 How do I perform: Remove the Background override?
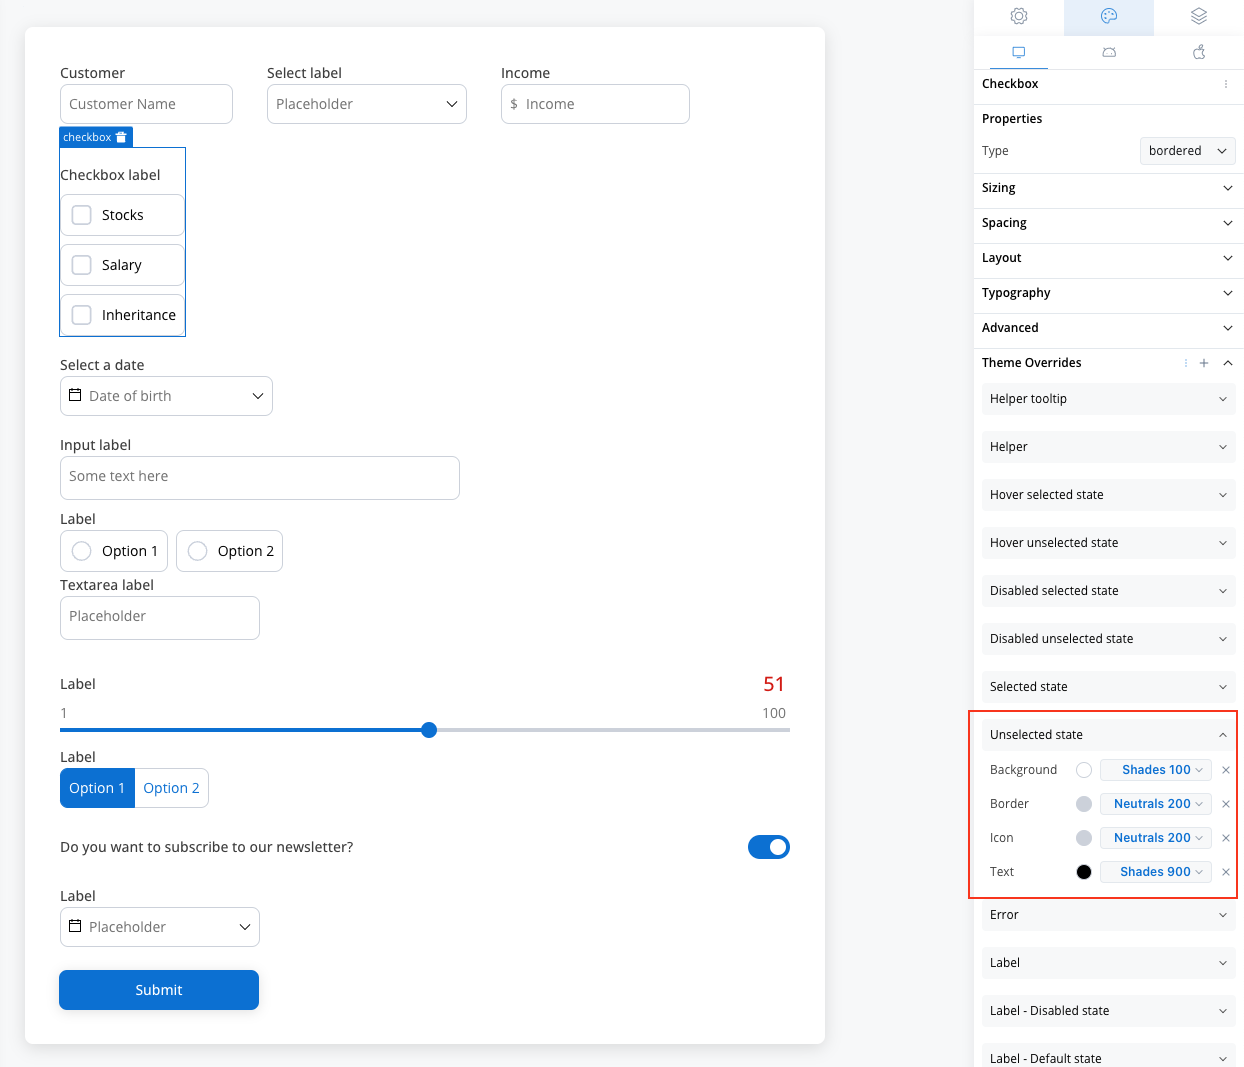point(1226,770)
